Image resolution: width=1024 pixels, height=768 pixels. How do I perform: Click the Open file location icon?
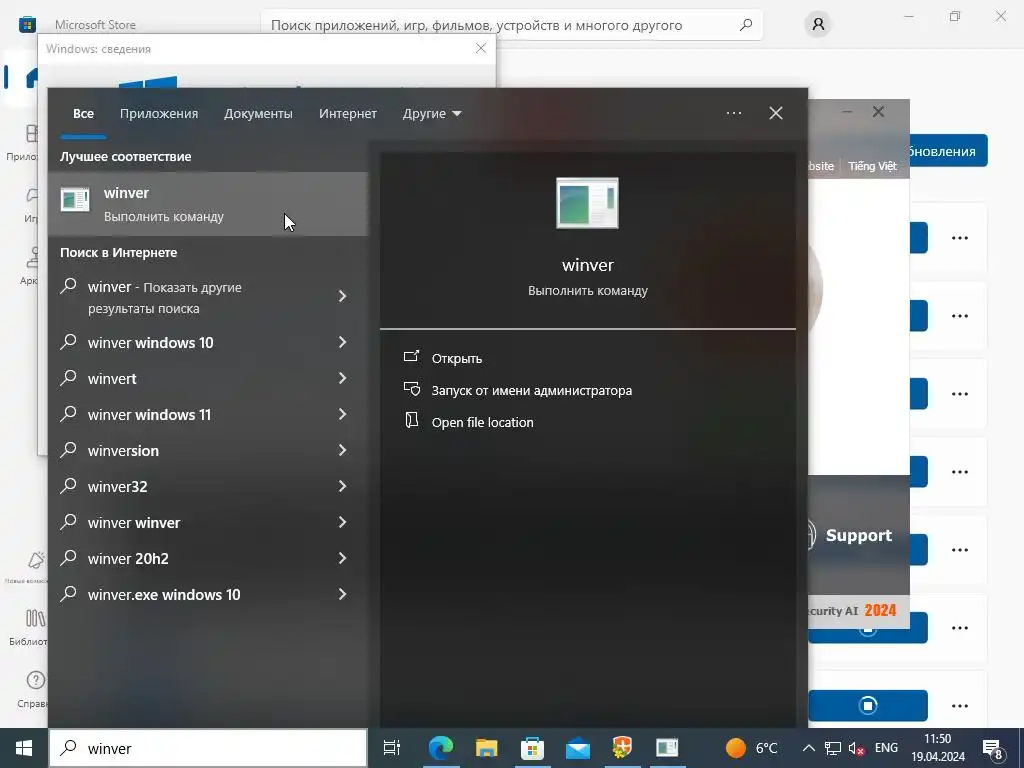[411, 421]
